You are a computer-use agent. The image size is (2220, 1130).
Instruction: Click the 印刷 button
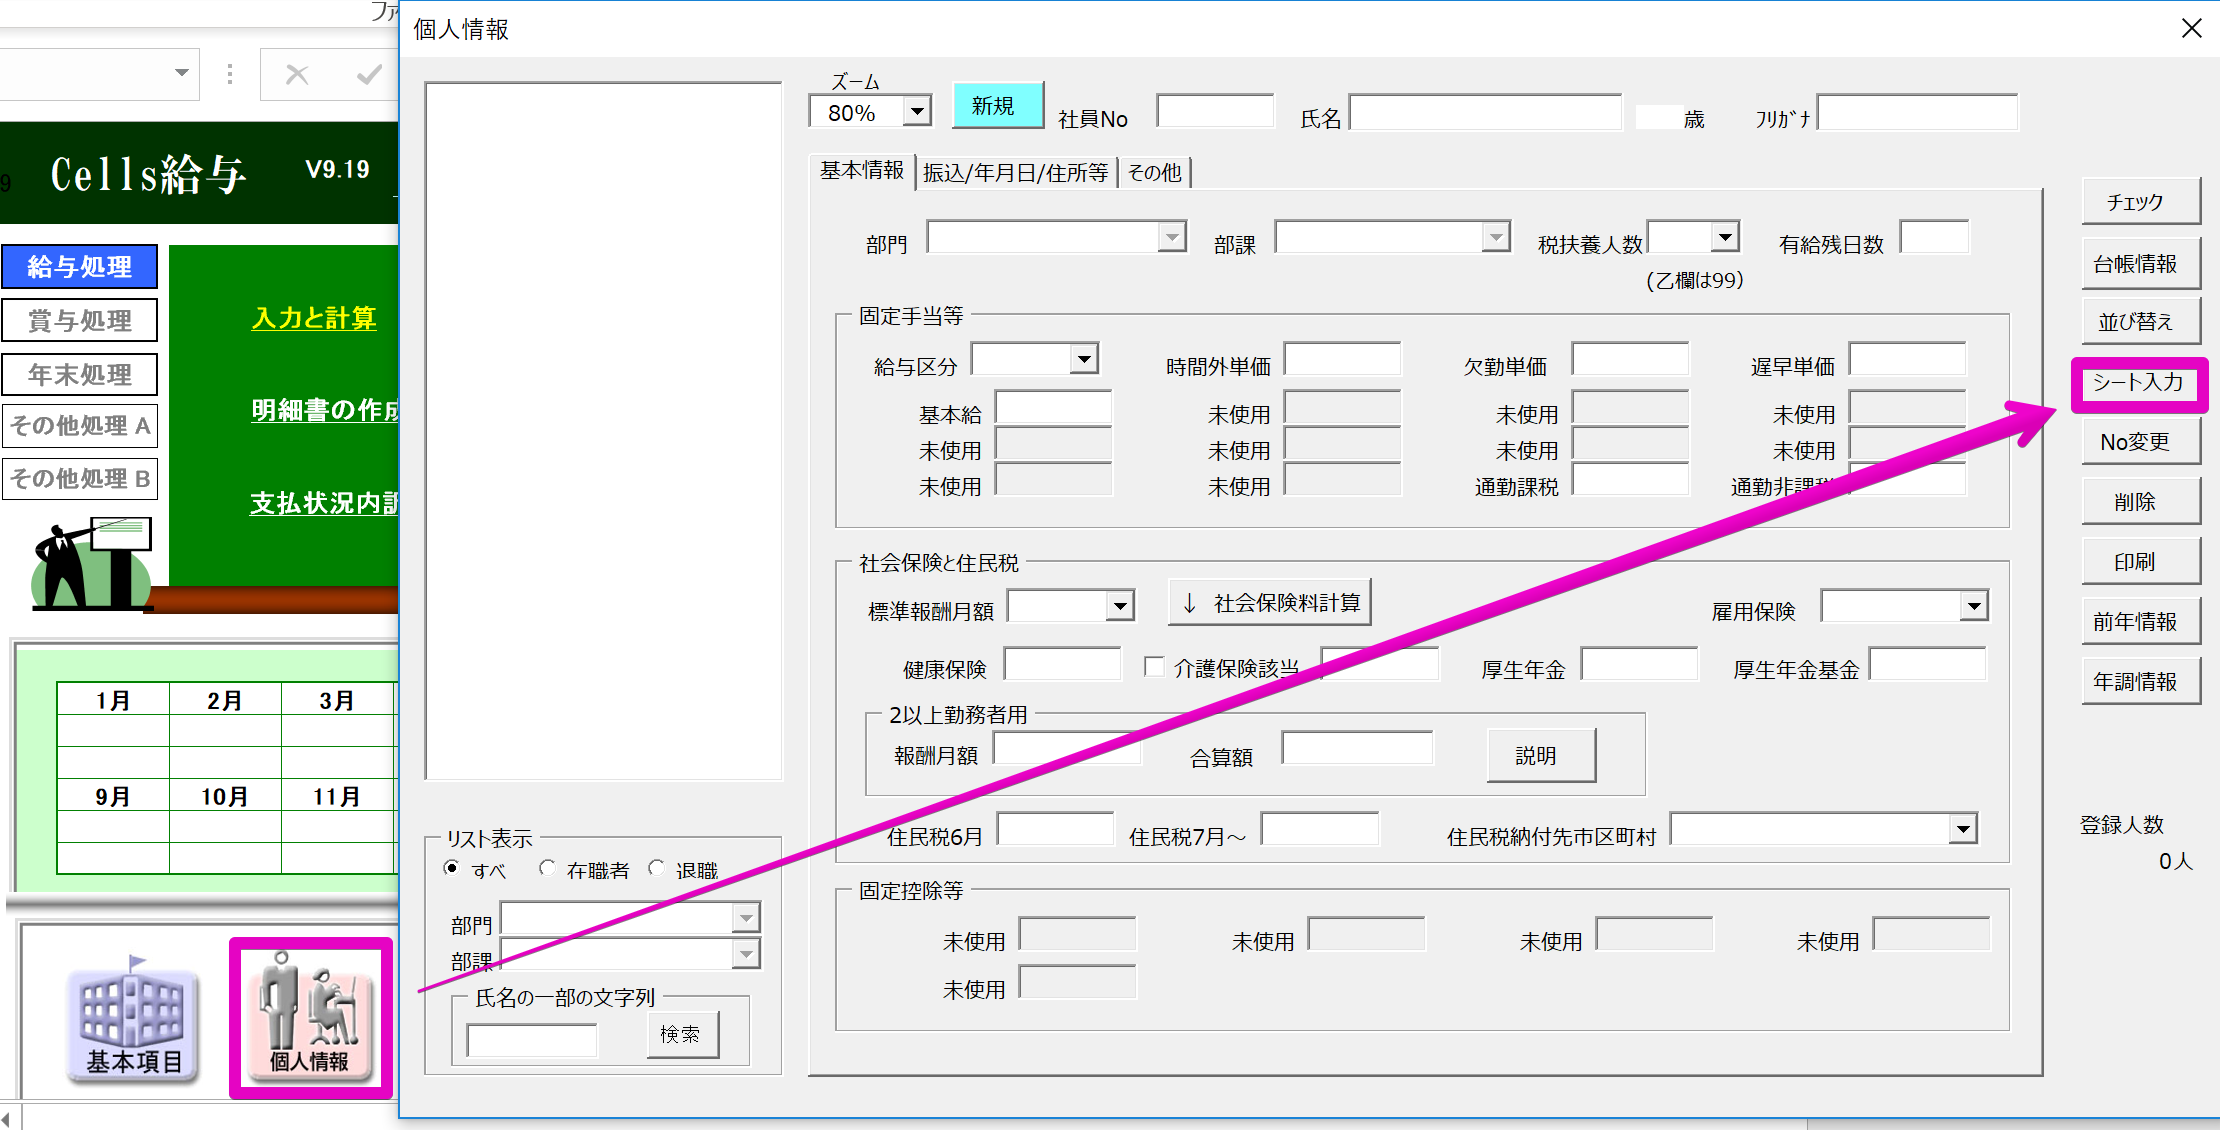point(2140,562)
